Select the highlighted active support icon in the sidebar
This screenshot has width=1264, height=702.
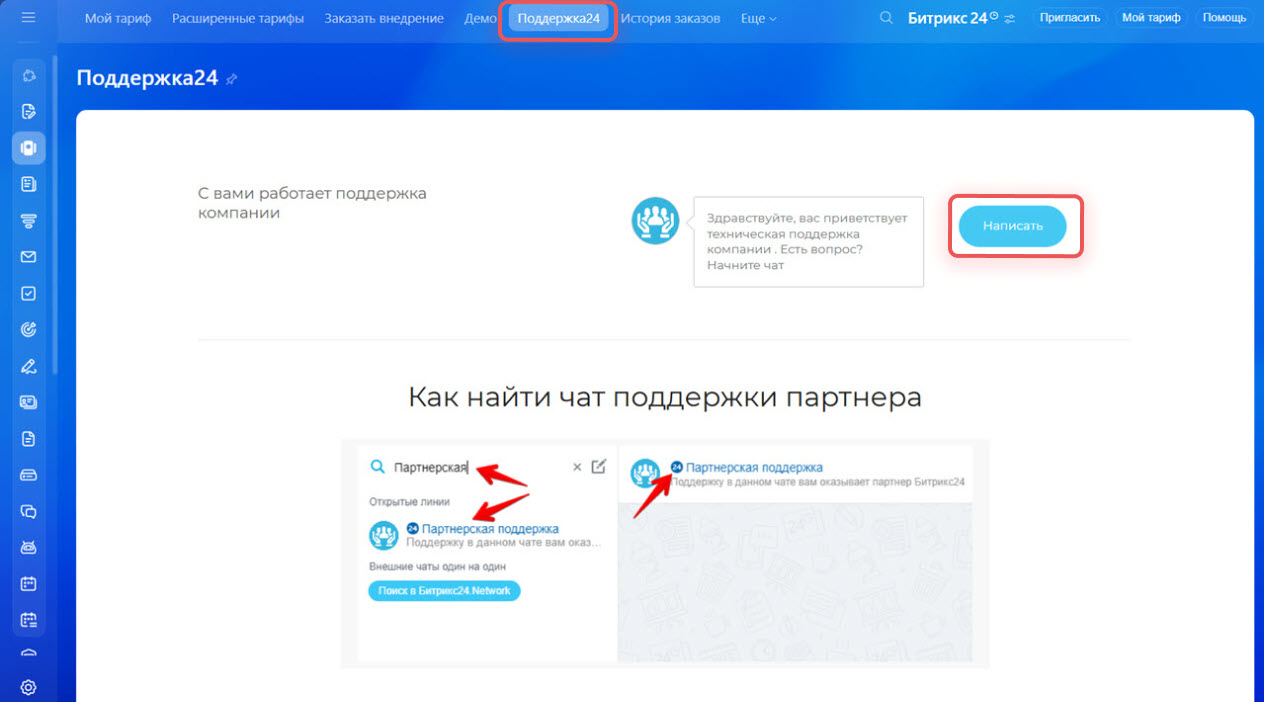[28, 147]
